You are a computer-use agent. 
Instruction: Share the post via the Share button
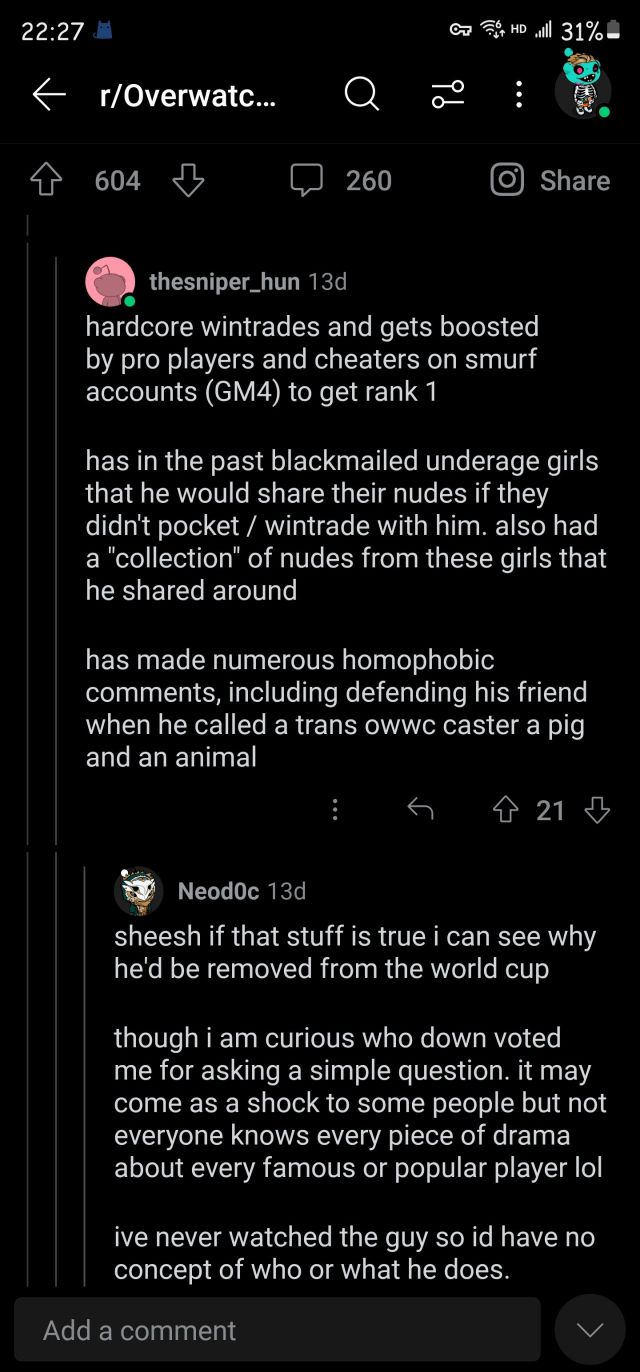pos(551,181)
